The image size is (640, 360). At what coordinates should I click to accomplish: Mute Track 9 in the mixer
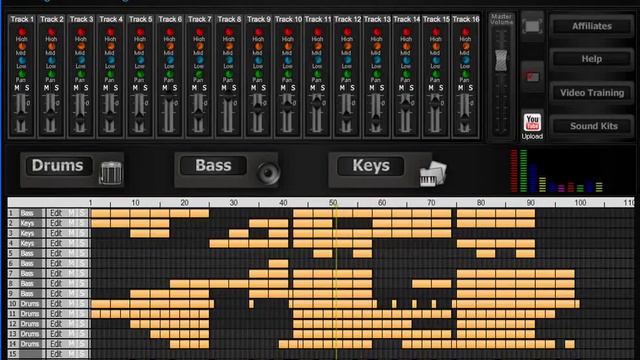253,88
